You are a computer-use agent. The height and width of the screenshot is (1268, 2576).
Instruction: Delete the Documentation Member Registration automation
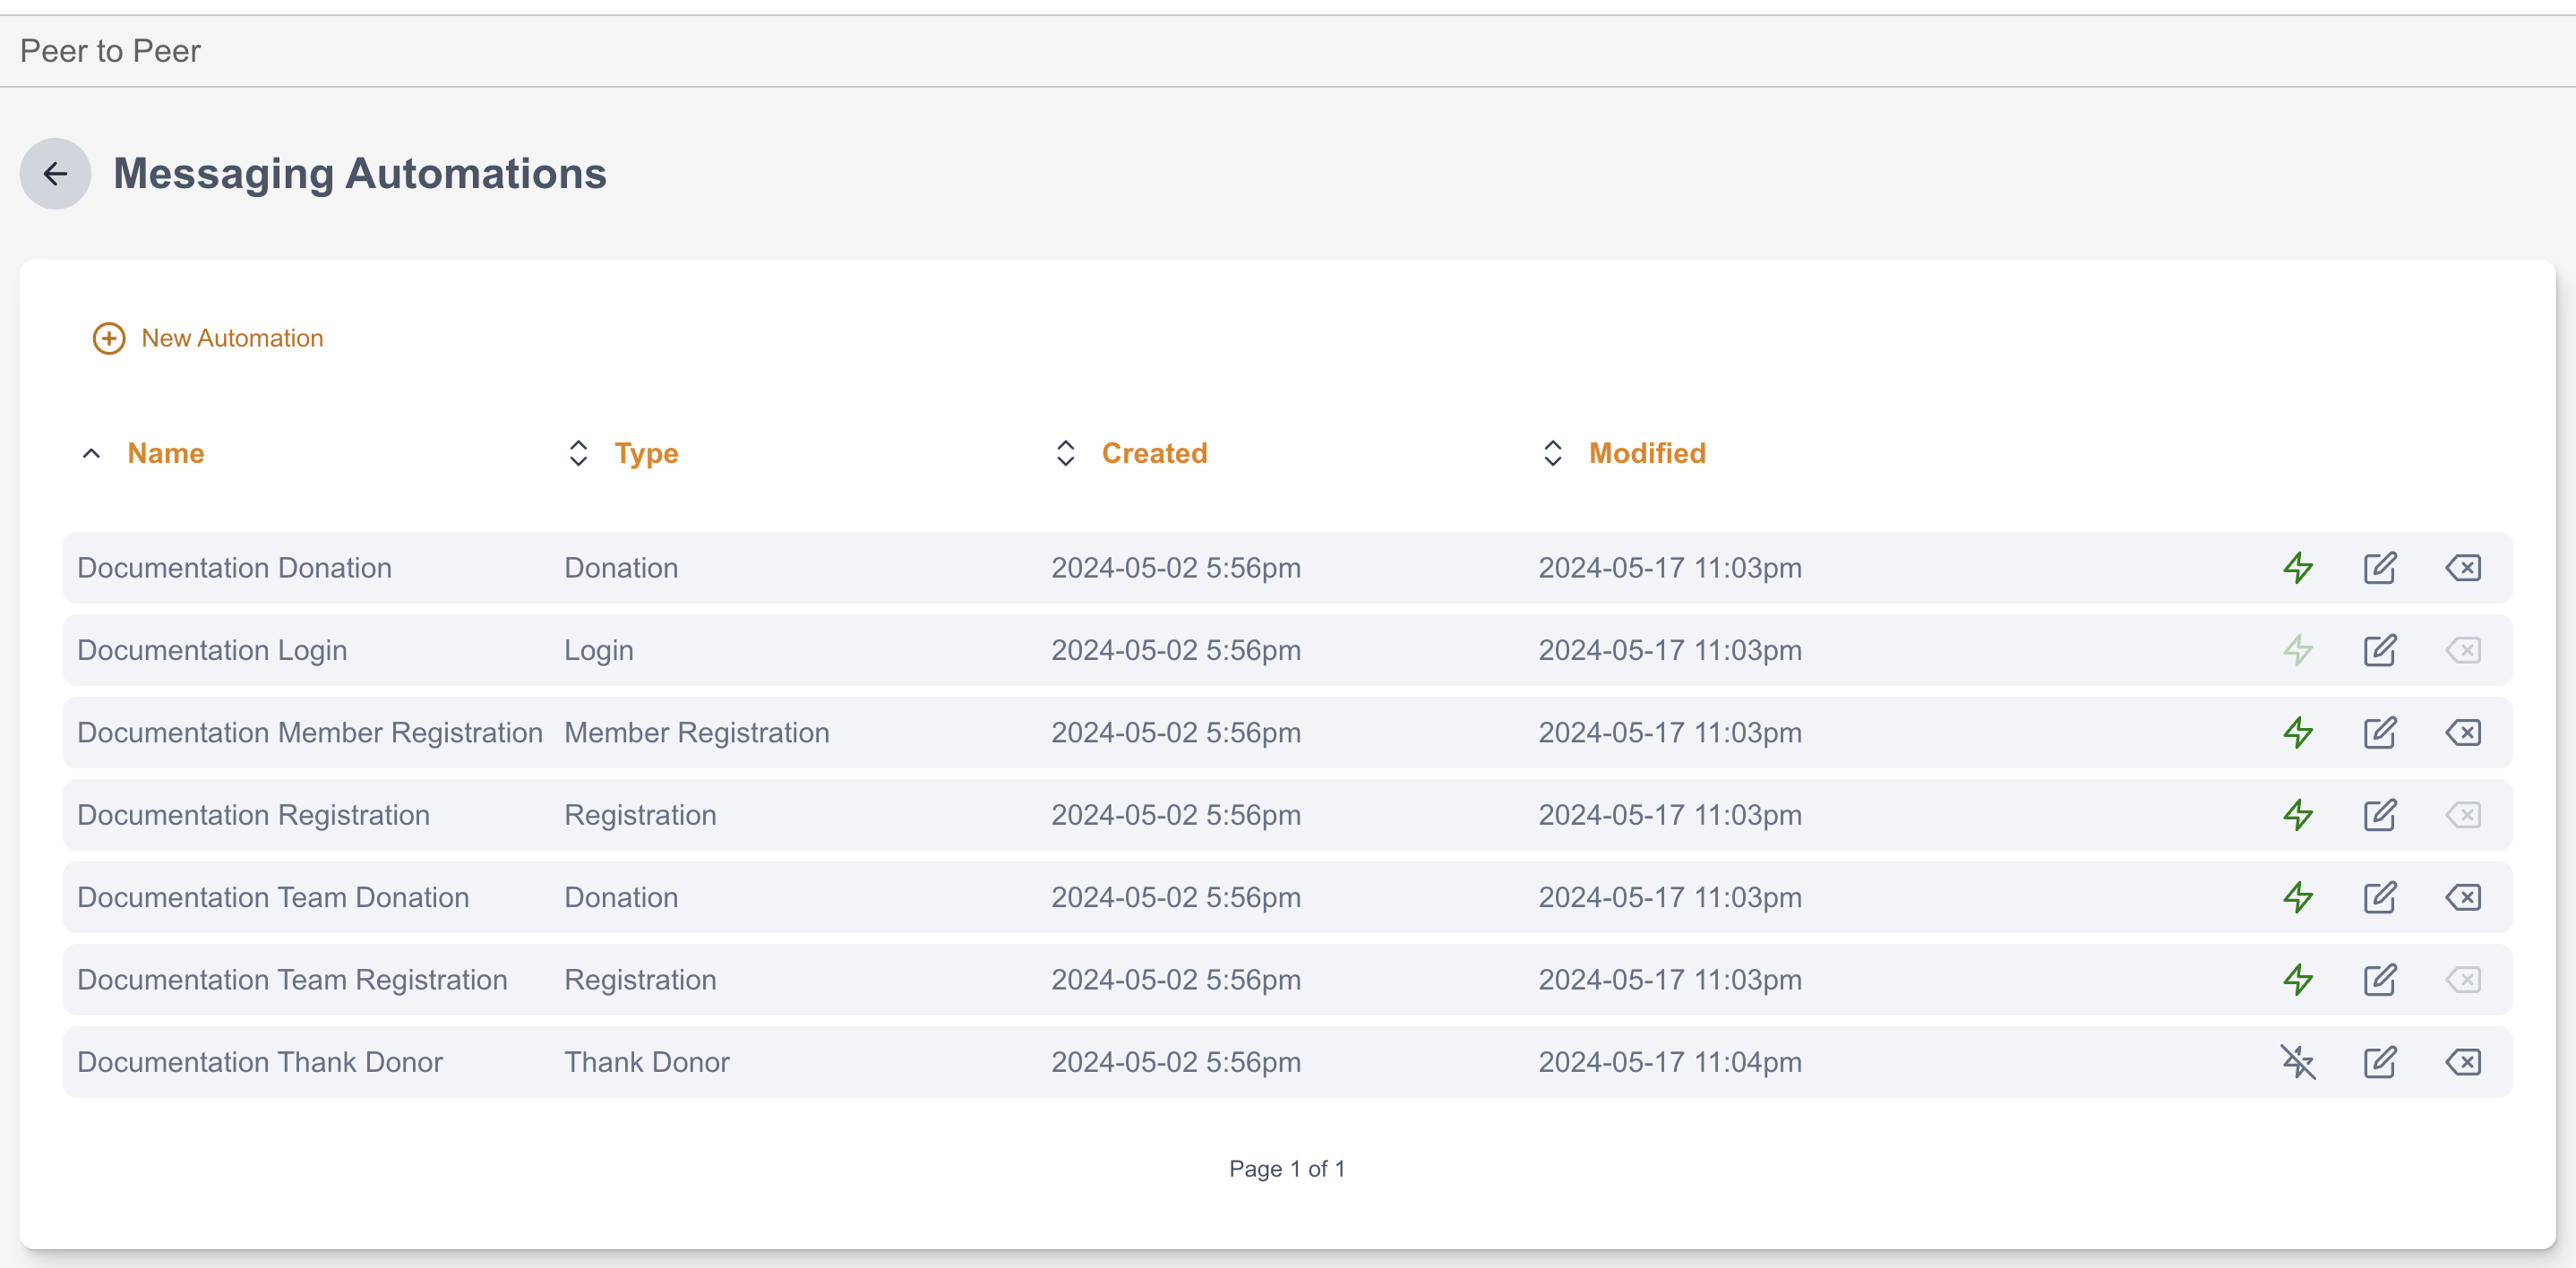pyautogui.click(x=2462, y=733)
